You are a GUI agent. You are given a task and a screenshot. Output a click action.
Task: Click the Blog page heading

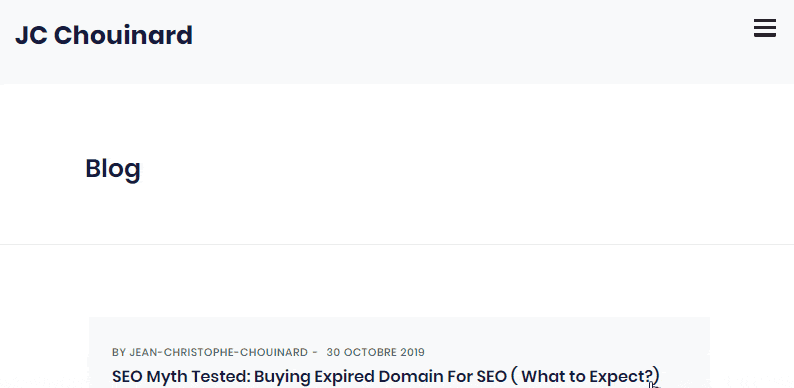113,169
